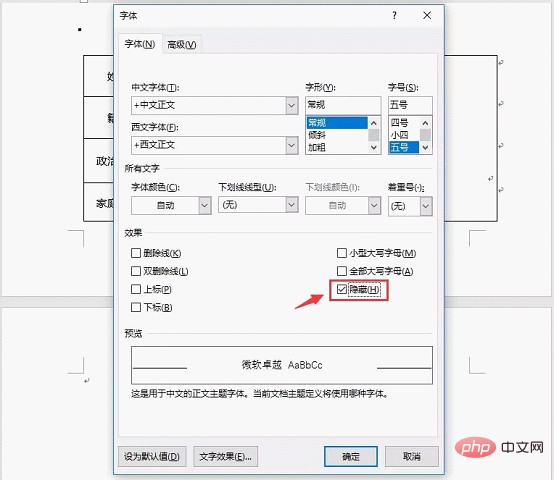This screenshot has height=480, width=554.
Task: Click the 确定 button
Action: 351,456
